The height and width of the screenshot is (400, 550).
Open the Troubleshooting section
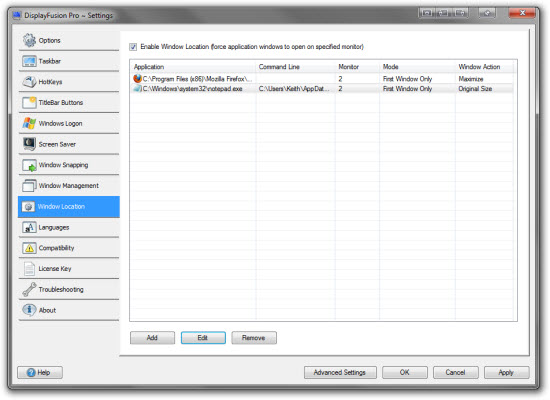pyautogui.click(x=69, y=289)
